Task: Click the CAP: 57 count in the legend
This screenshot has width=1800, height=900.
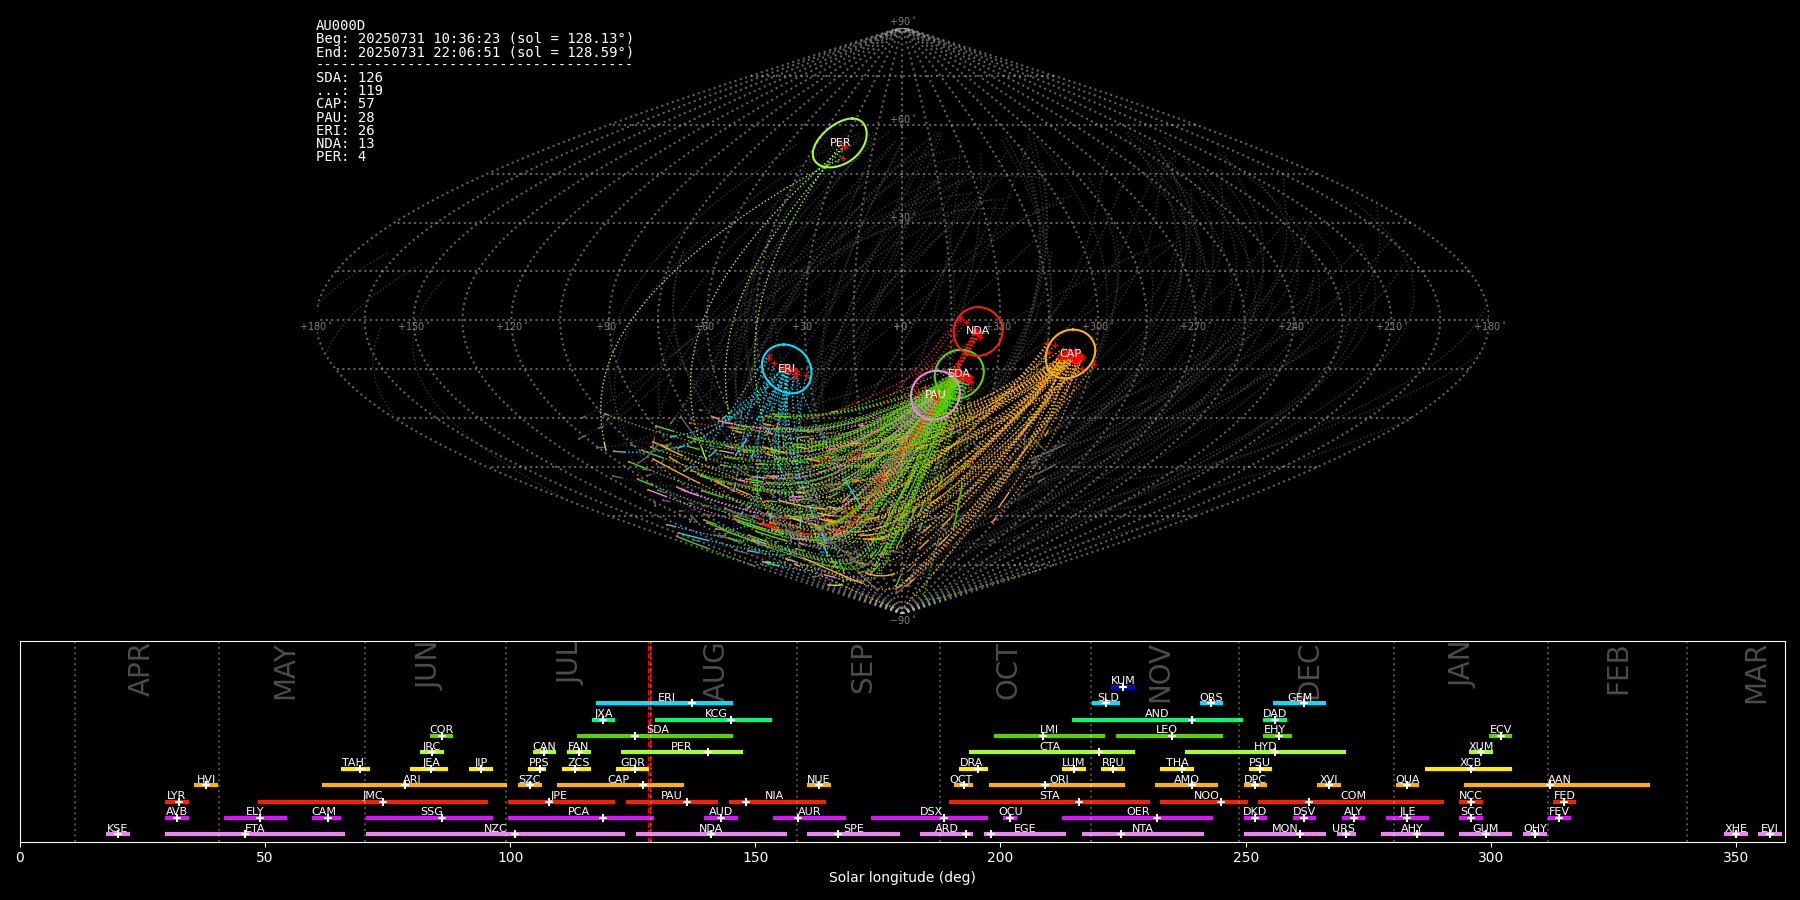Action: [x=345, y=104]
